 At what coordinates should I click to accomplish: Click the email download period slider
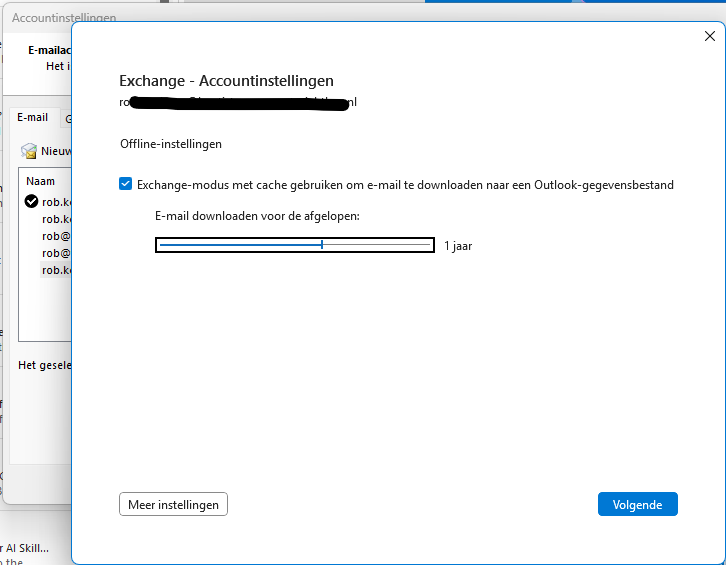(294, 245)
